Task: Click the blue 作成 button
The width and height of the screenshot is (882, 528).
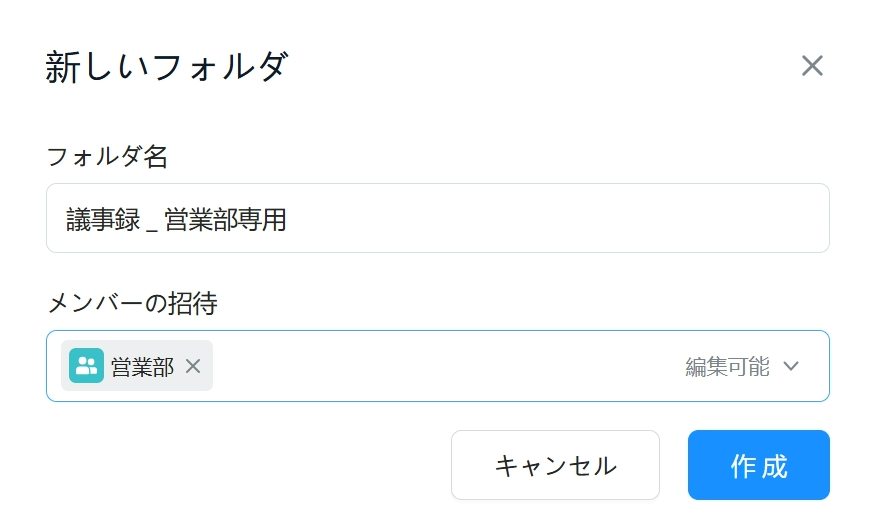Action: click(x=758, y=465)
